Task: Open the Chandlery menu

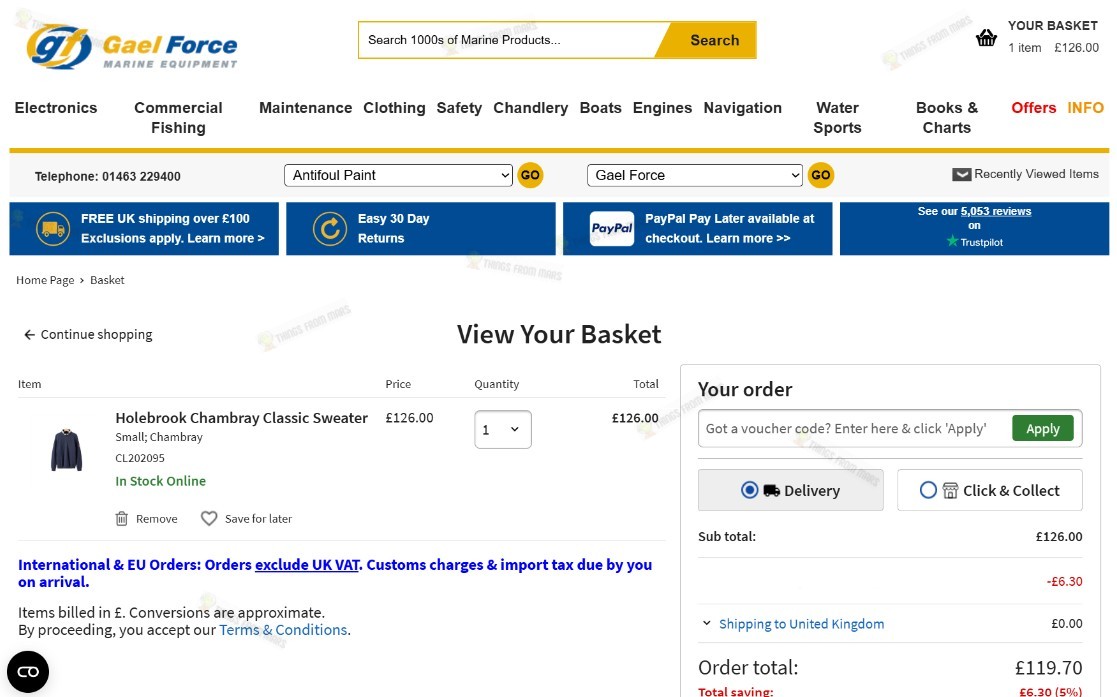Action: tap(531, 108)
